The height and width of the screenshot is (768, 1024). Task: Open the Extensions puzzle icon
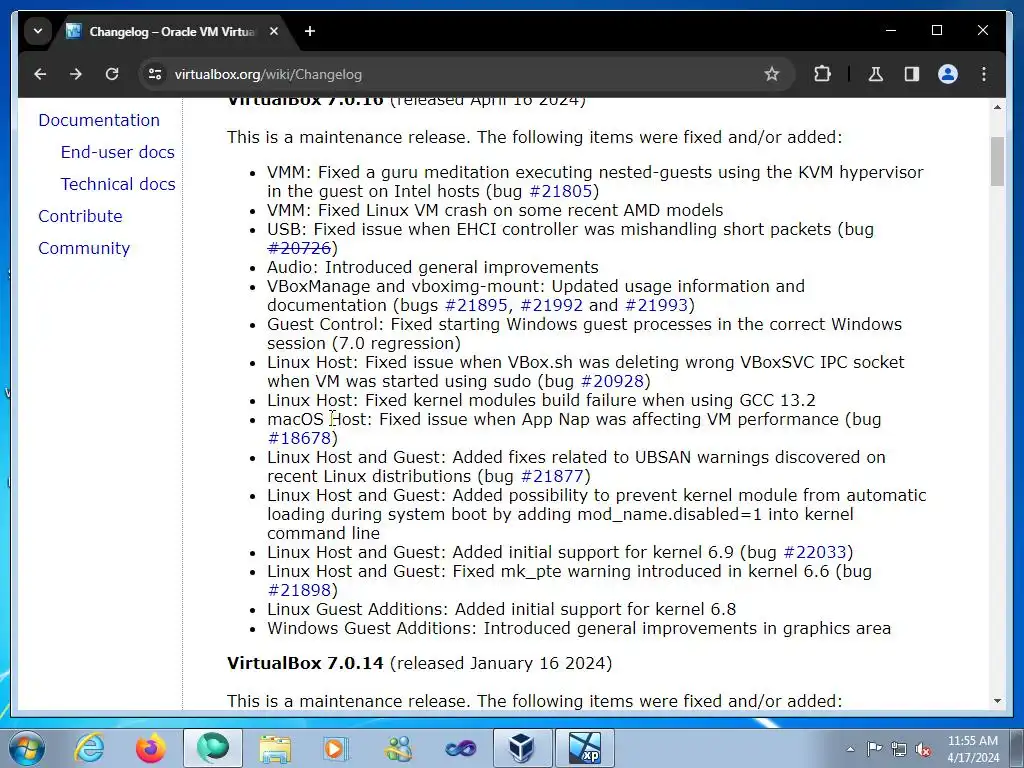pos(822,74)
